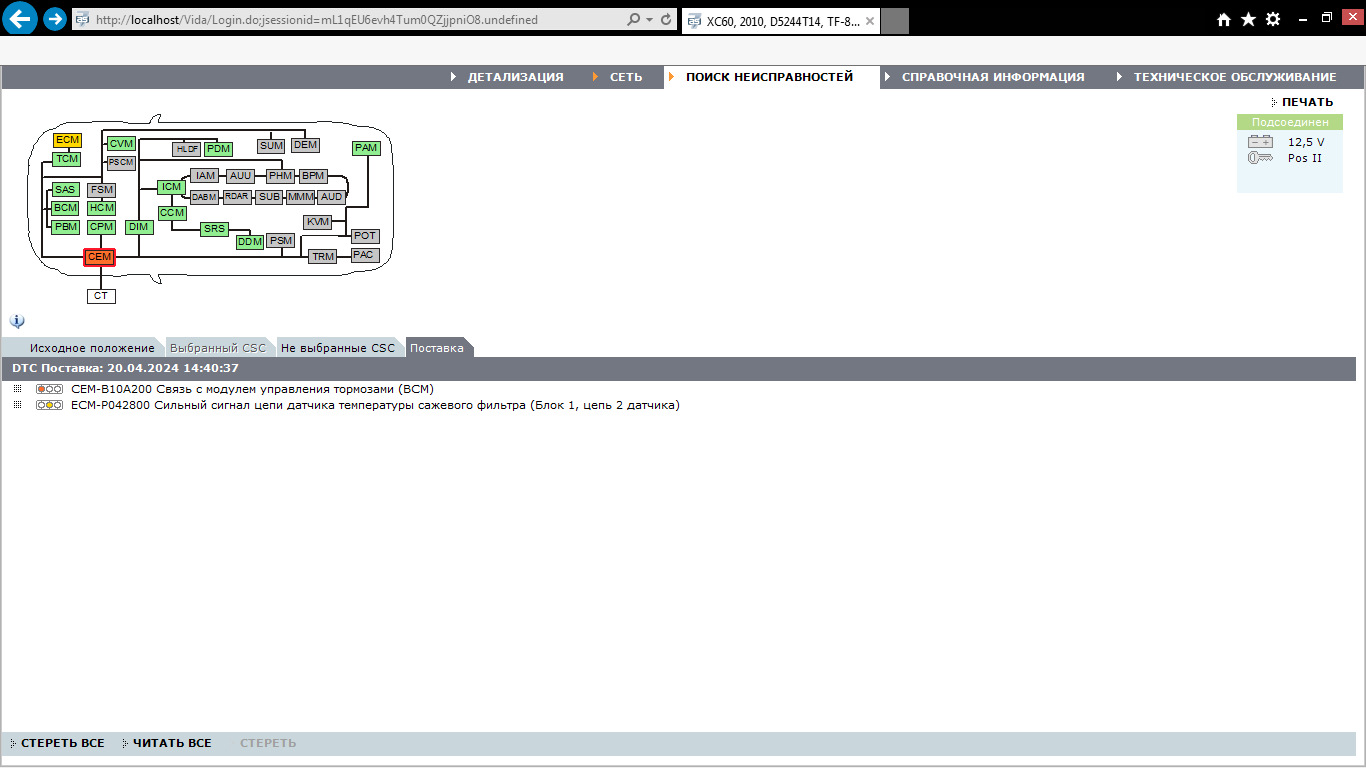Click the browser address bar
The width and height of the screenshot is (1366, 768).
[x=349, y=19]
